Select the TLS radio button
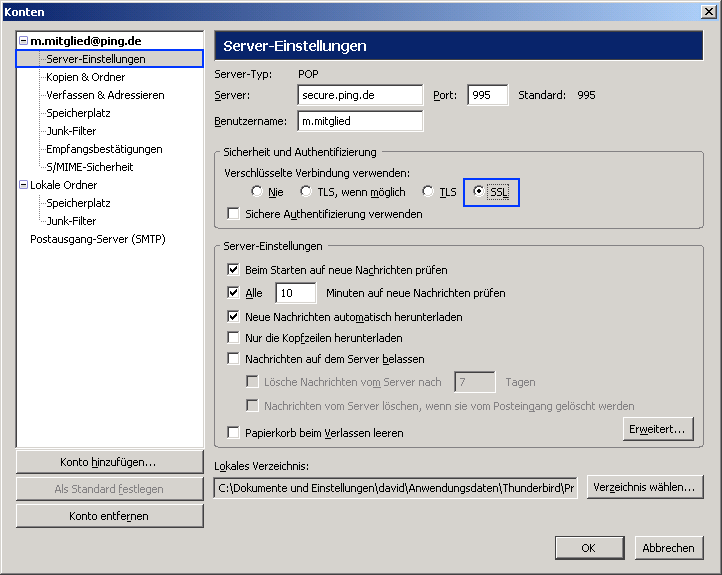This screenshot has width=722, height=575. [428, 192]
